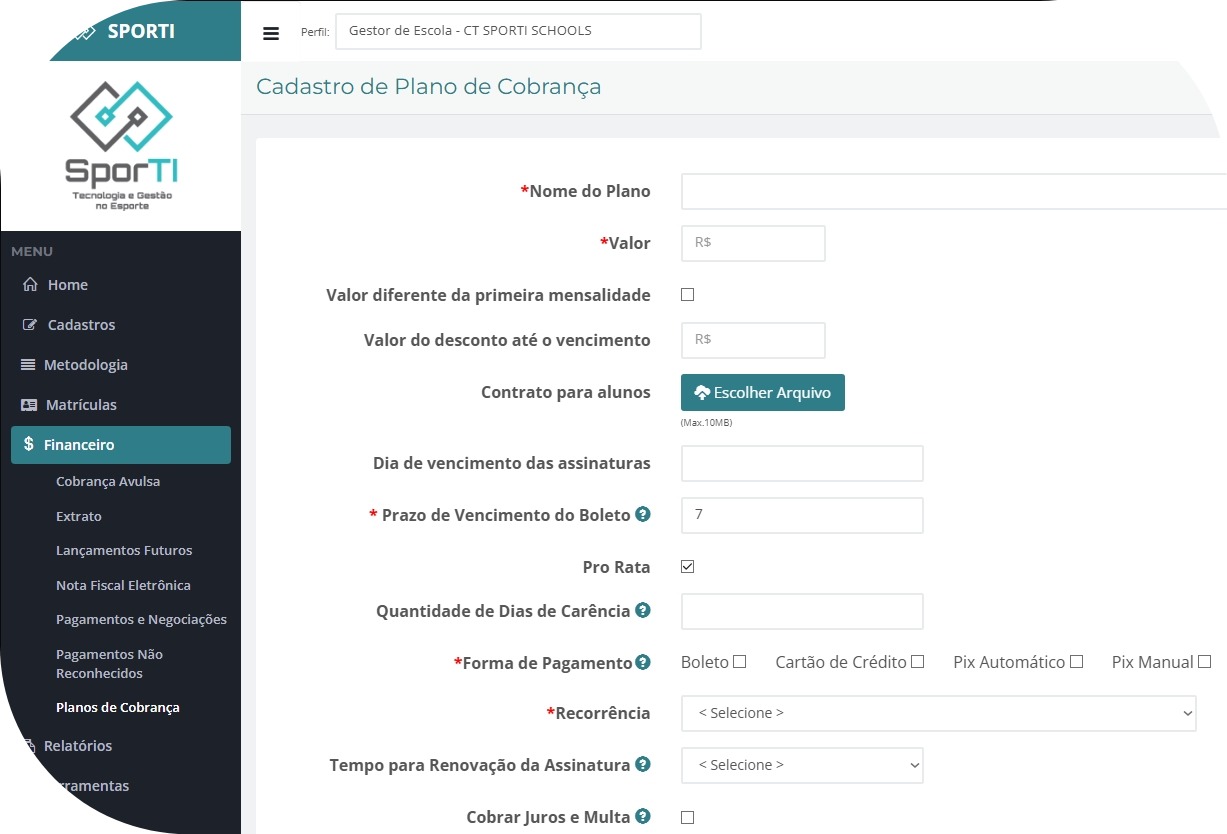Click help icon next to Quantidade de Dias de Carência
The height and width of the screenshot is (834, 1227).
coord(643,610)
